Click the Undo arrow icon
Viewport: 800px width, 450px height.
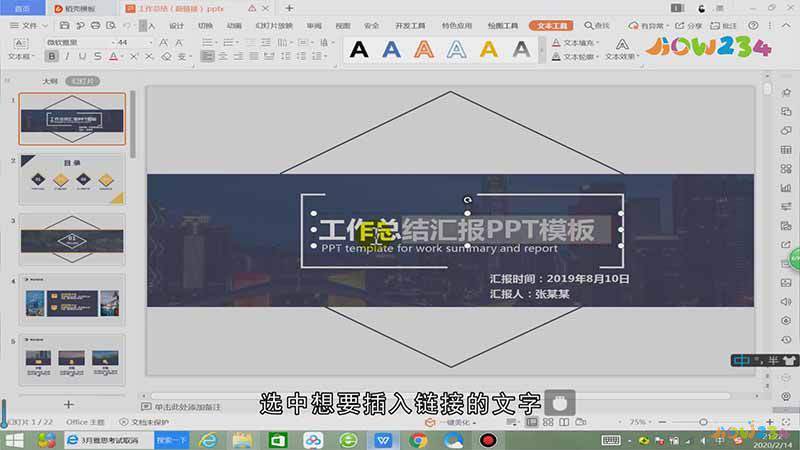click(128, 25)
